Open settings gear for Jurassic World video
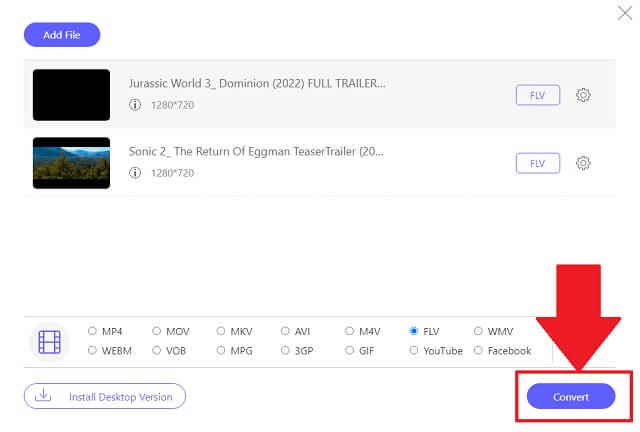The image size is (640, 432). [x=584, y=95]
